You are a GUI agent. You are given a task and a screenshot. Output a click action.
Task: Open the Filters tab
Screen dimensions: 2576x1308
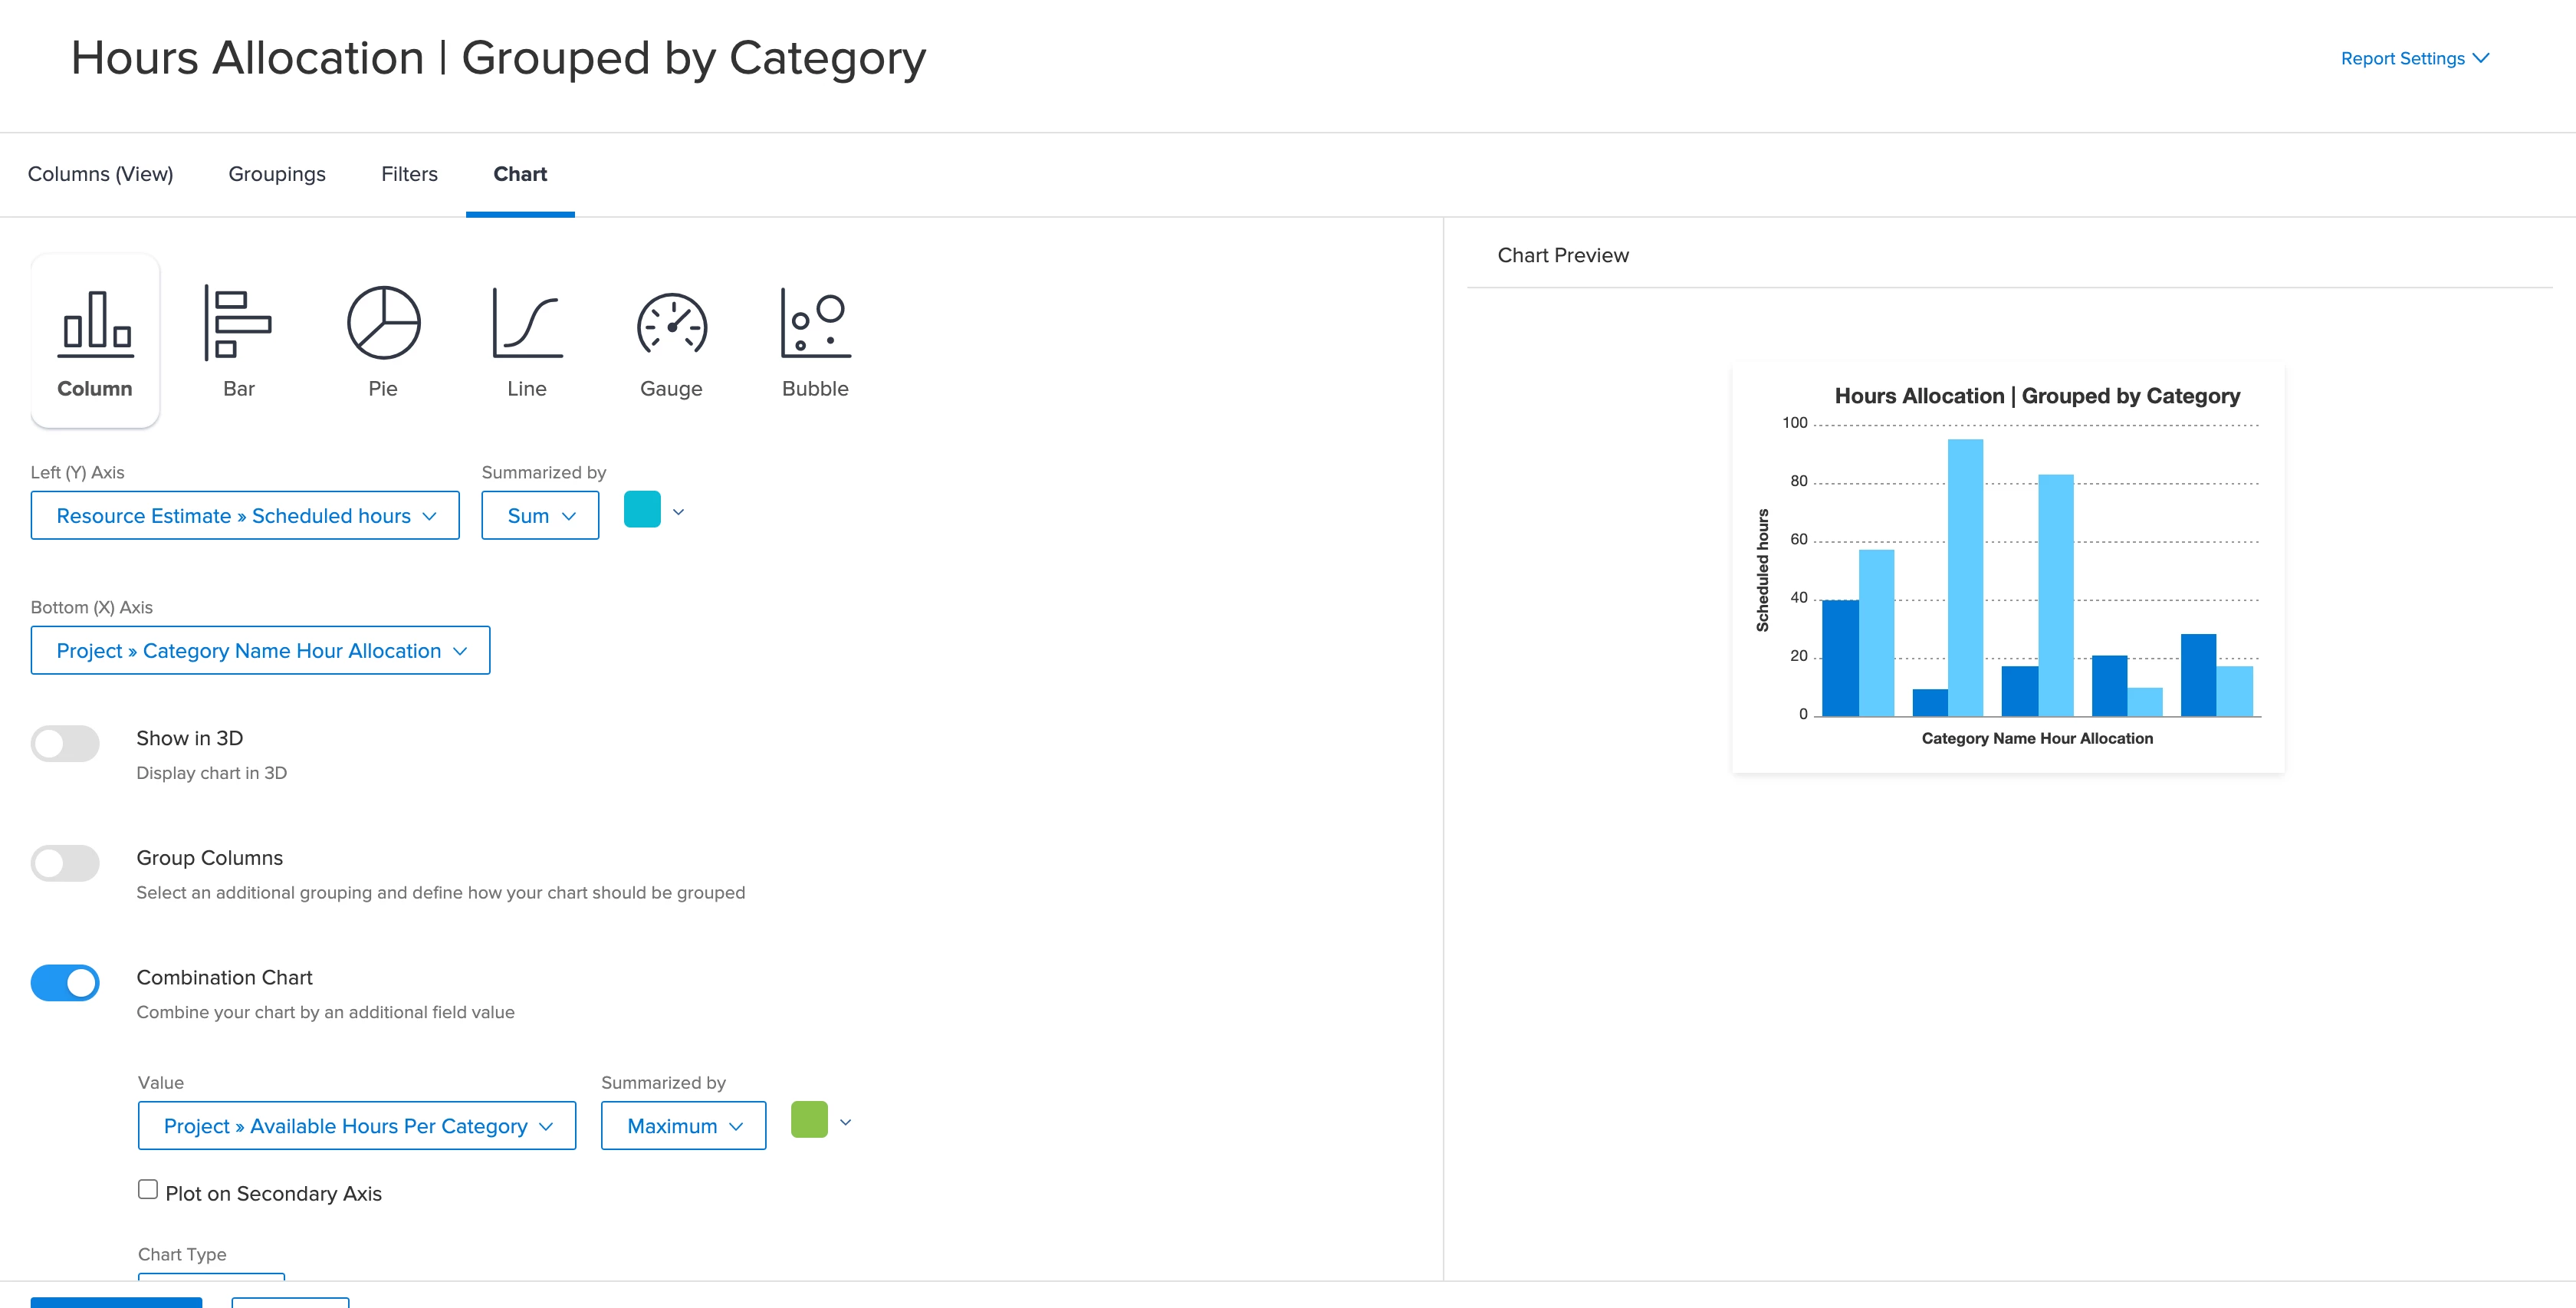tap(409, 174)
